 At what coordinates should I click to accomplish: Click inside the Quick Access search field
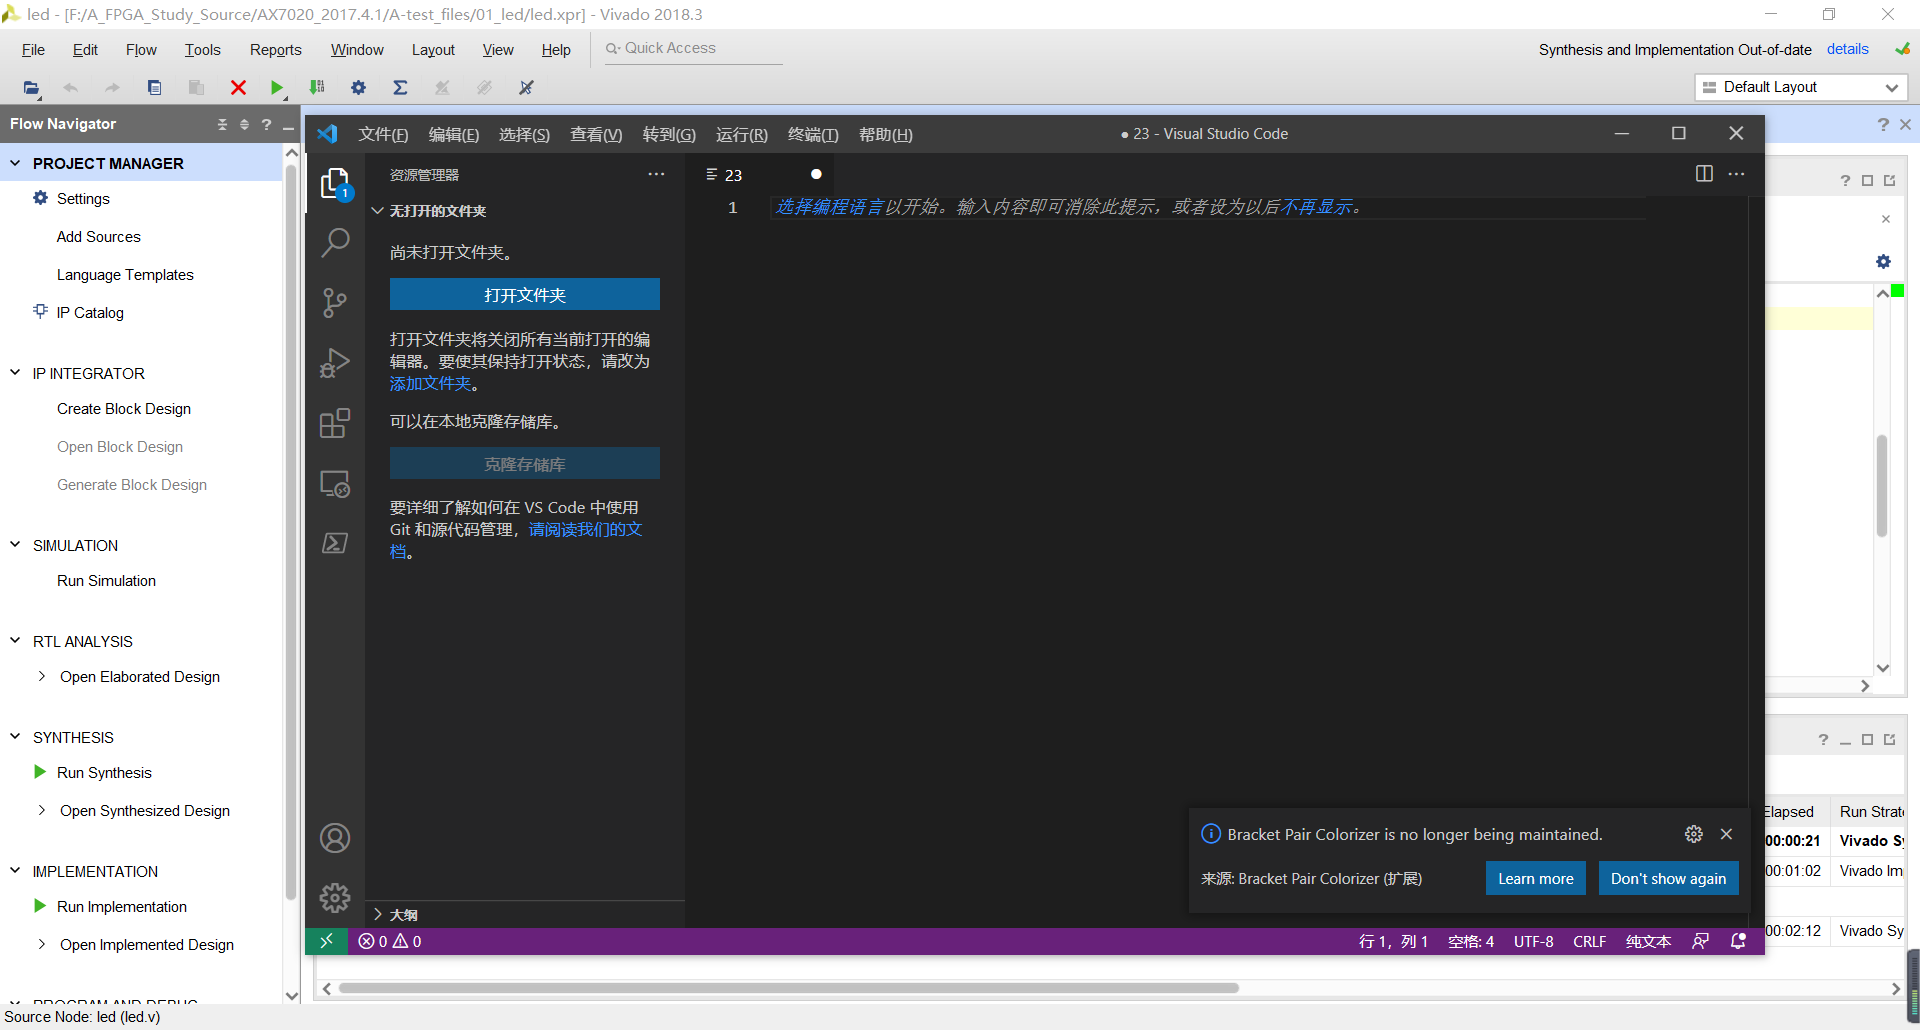pos(692,48)
